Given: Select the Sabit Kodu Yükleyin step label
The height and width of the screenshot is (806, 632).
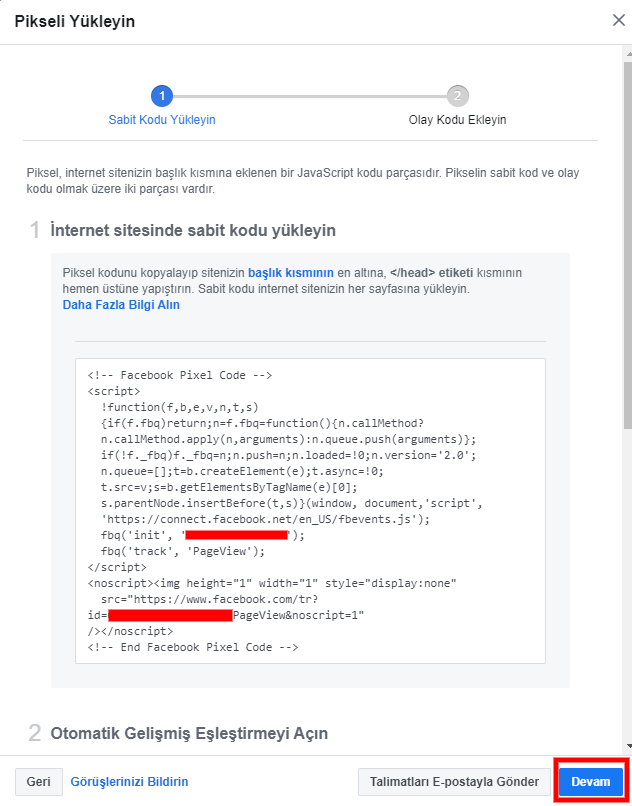Looking at the screenshot, I should click(161, 118).
